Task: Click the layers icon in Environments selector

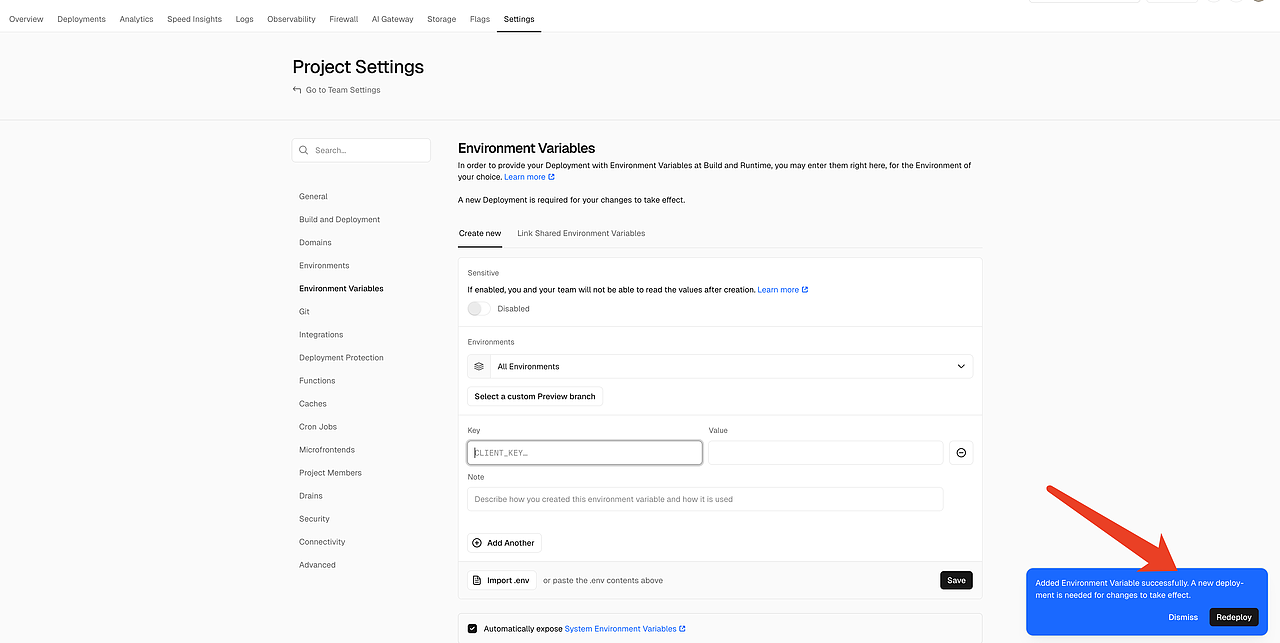Action: tap(479, 366)
